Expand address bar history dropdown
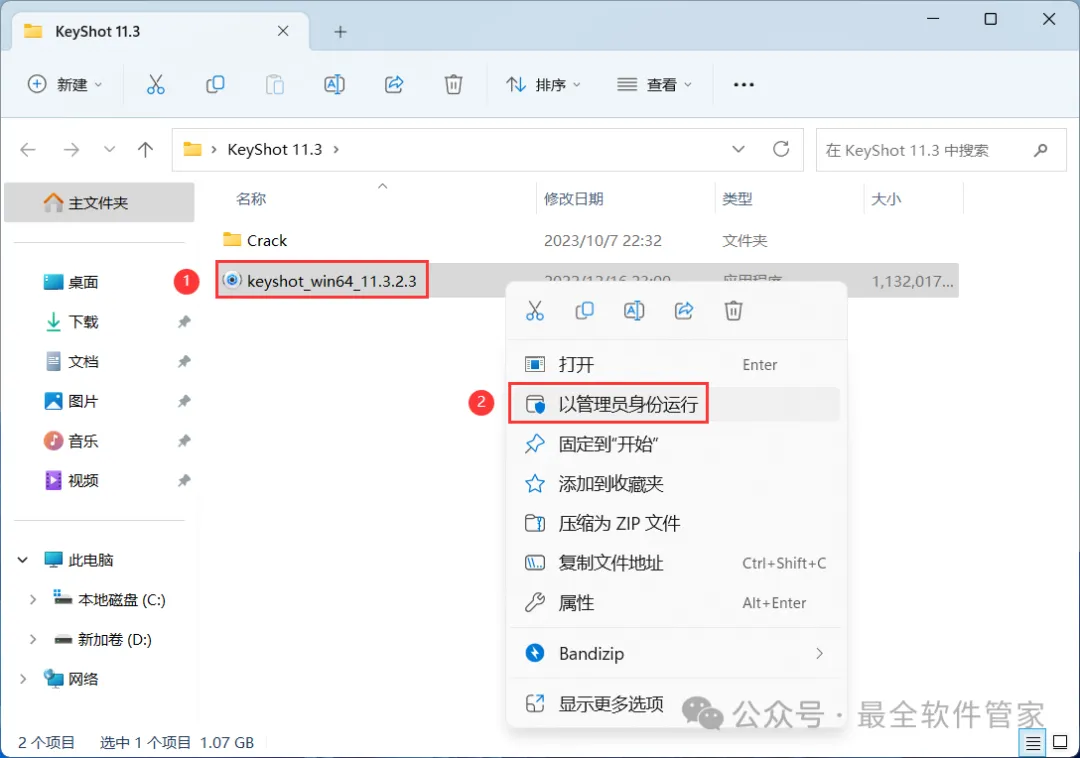 738,149
